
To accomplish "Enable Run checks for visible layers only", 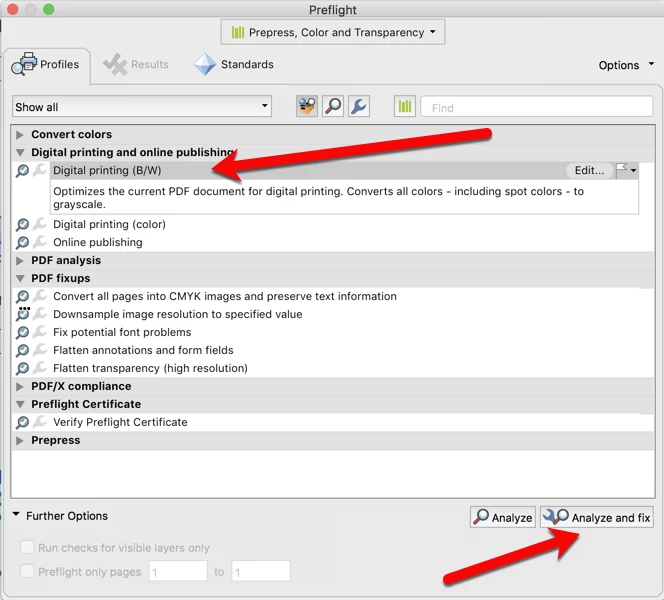I will 27,547.
